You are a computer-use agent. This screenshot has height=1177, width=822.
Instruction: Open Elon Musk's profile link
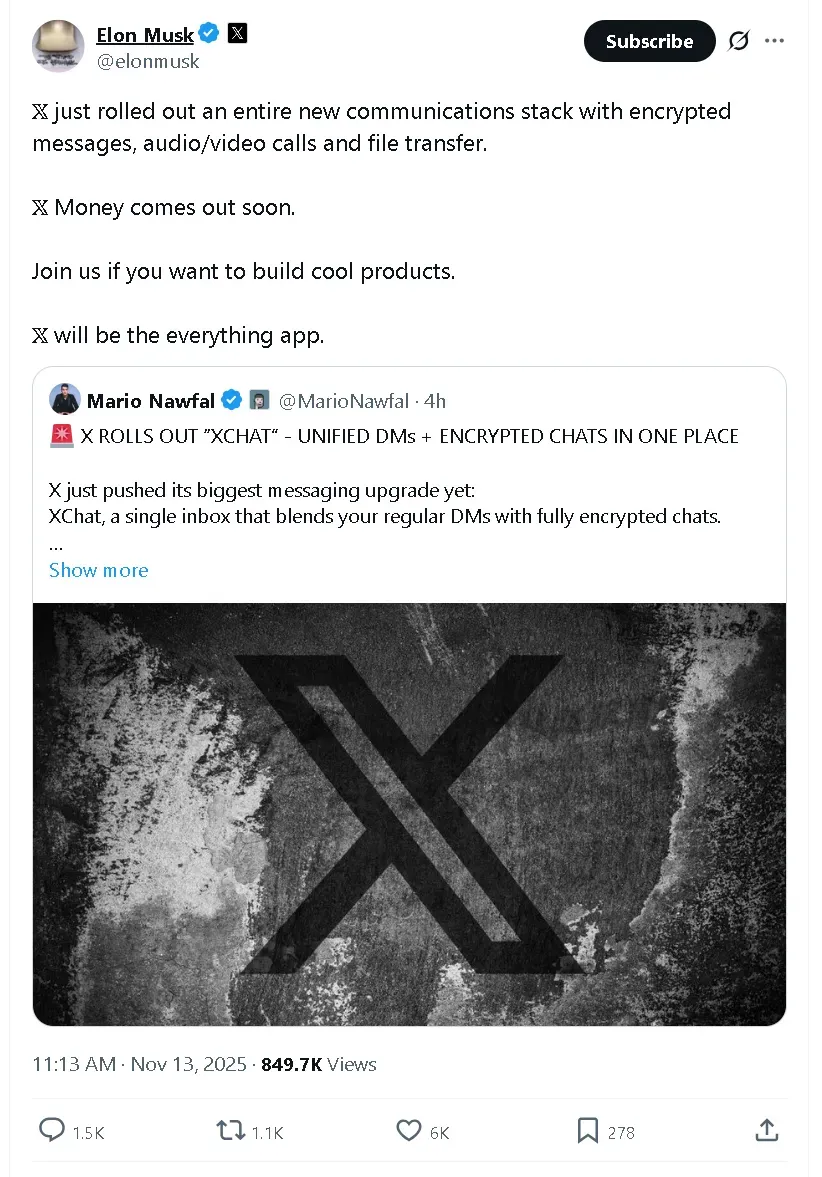[x=145, y=35]
